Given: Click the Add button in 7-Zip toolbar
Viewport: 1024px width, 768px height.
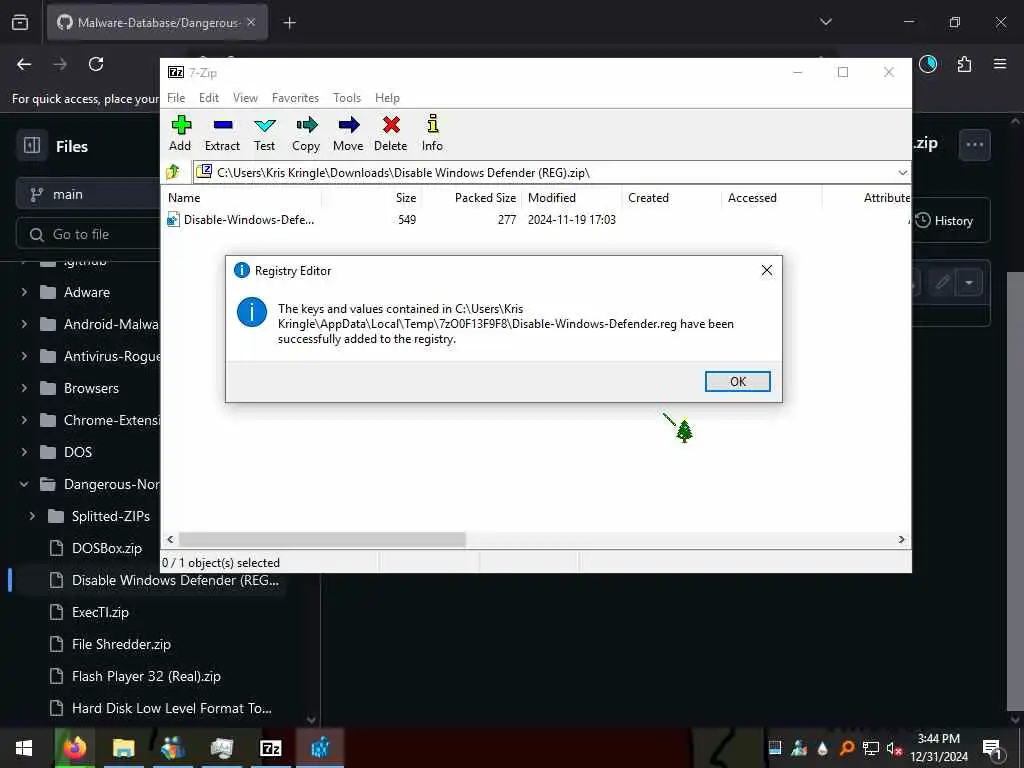Looking at the screenshot, I should click(x=180, y=133).
